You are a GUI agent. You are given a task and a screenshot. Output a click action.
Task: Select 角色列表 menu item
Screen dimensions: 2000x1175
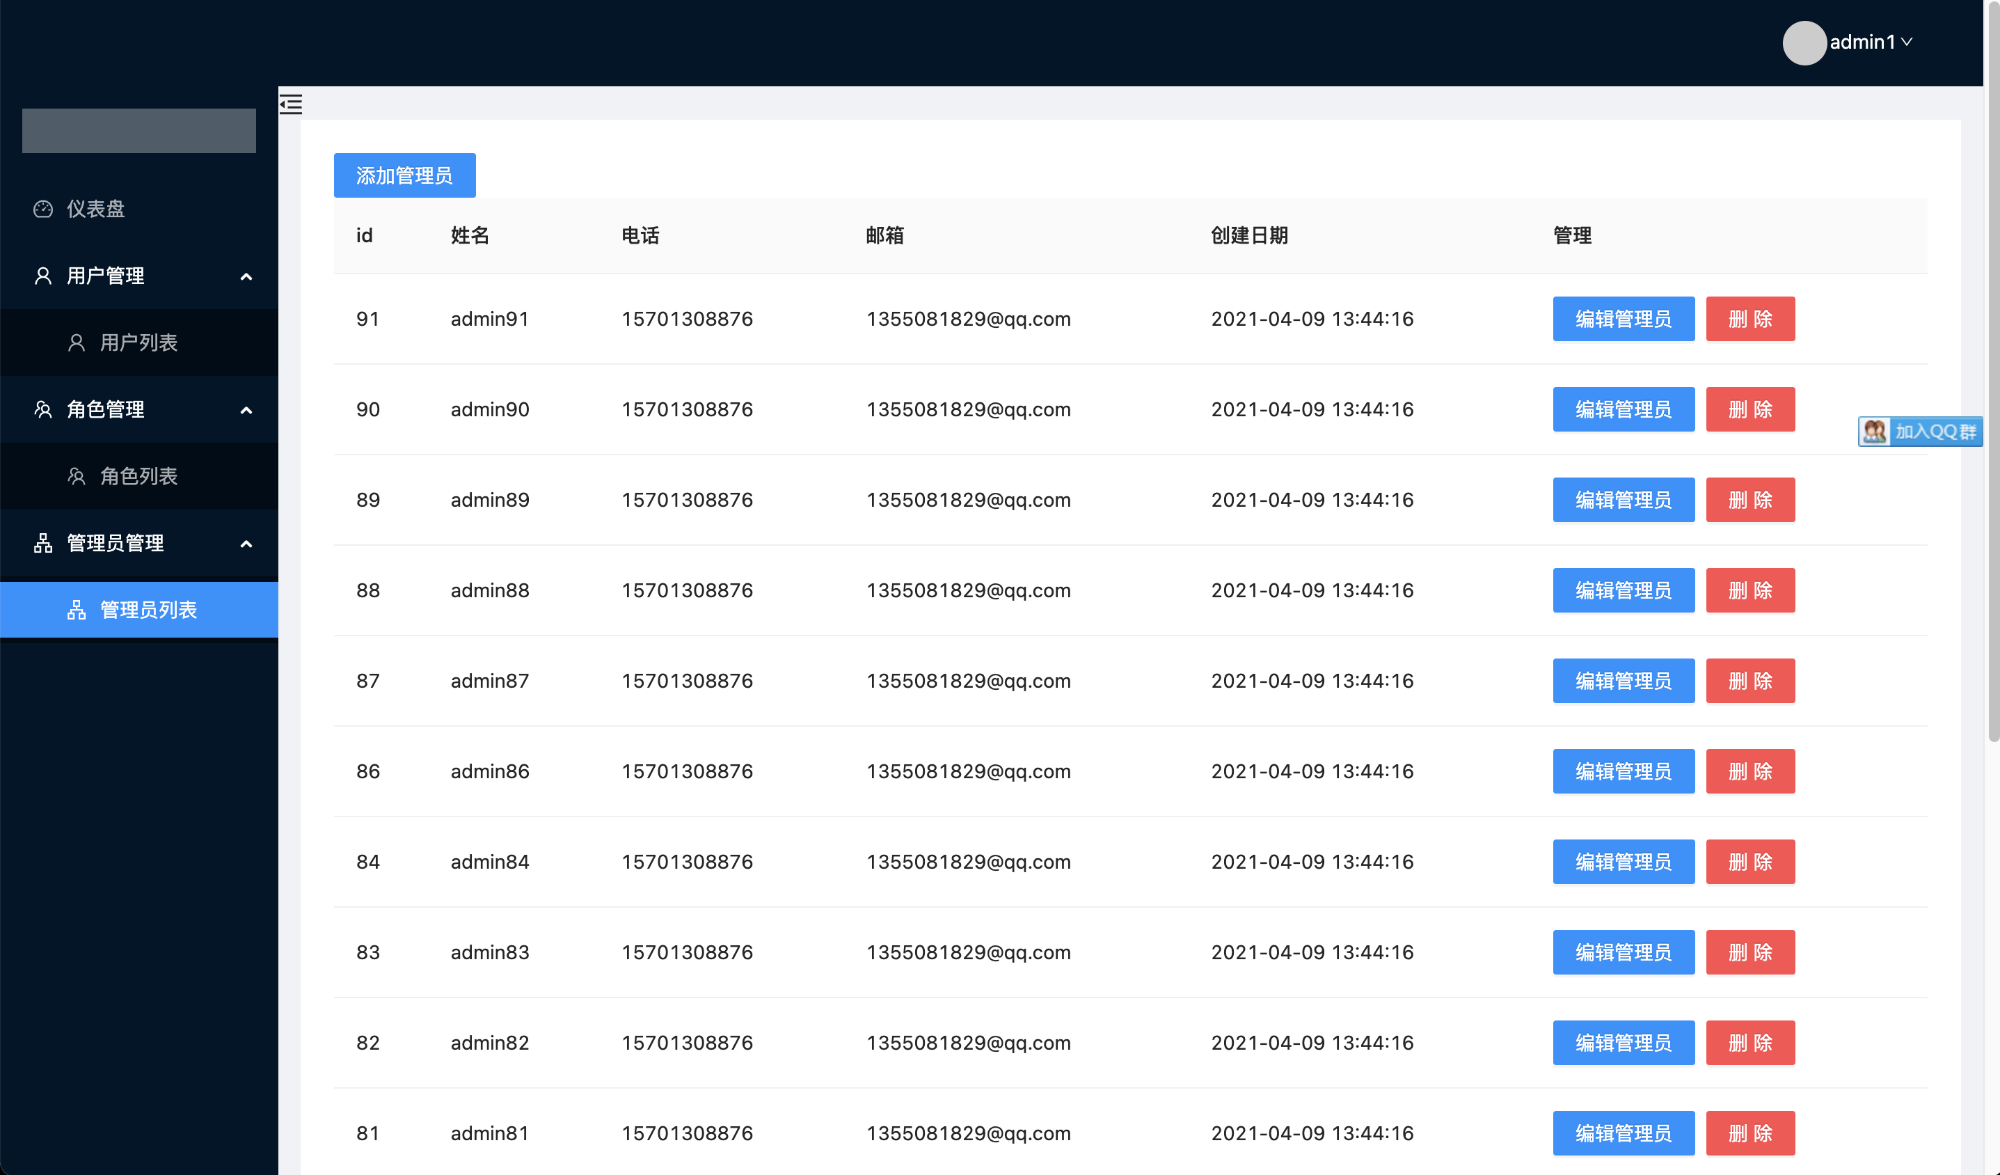(139, 477)
